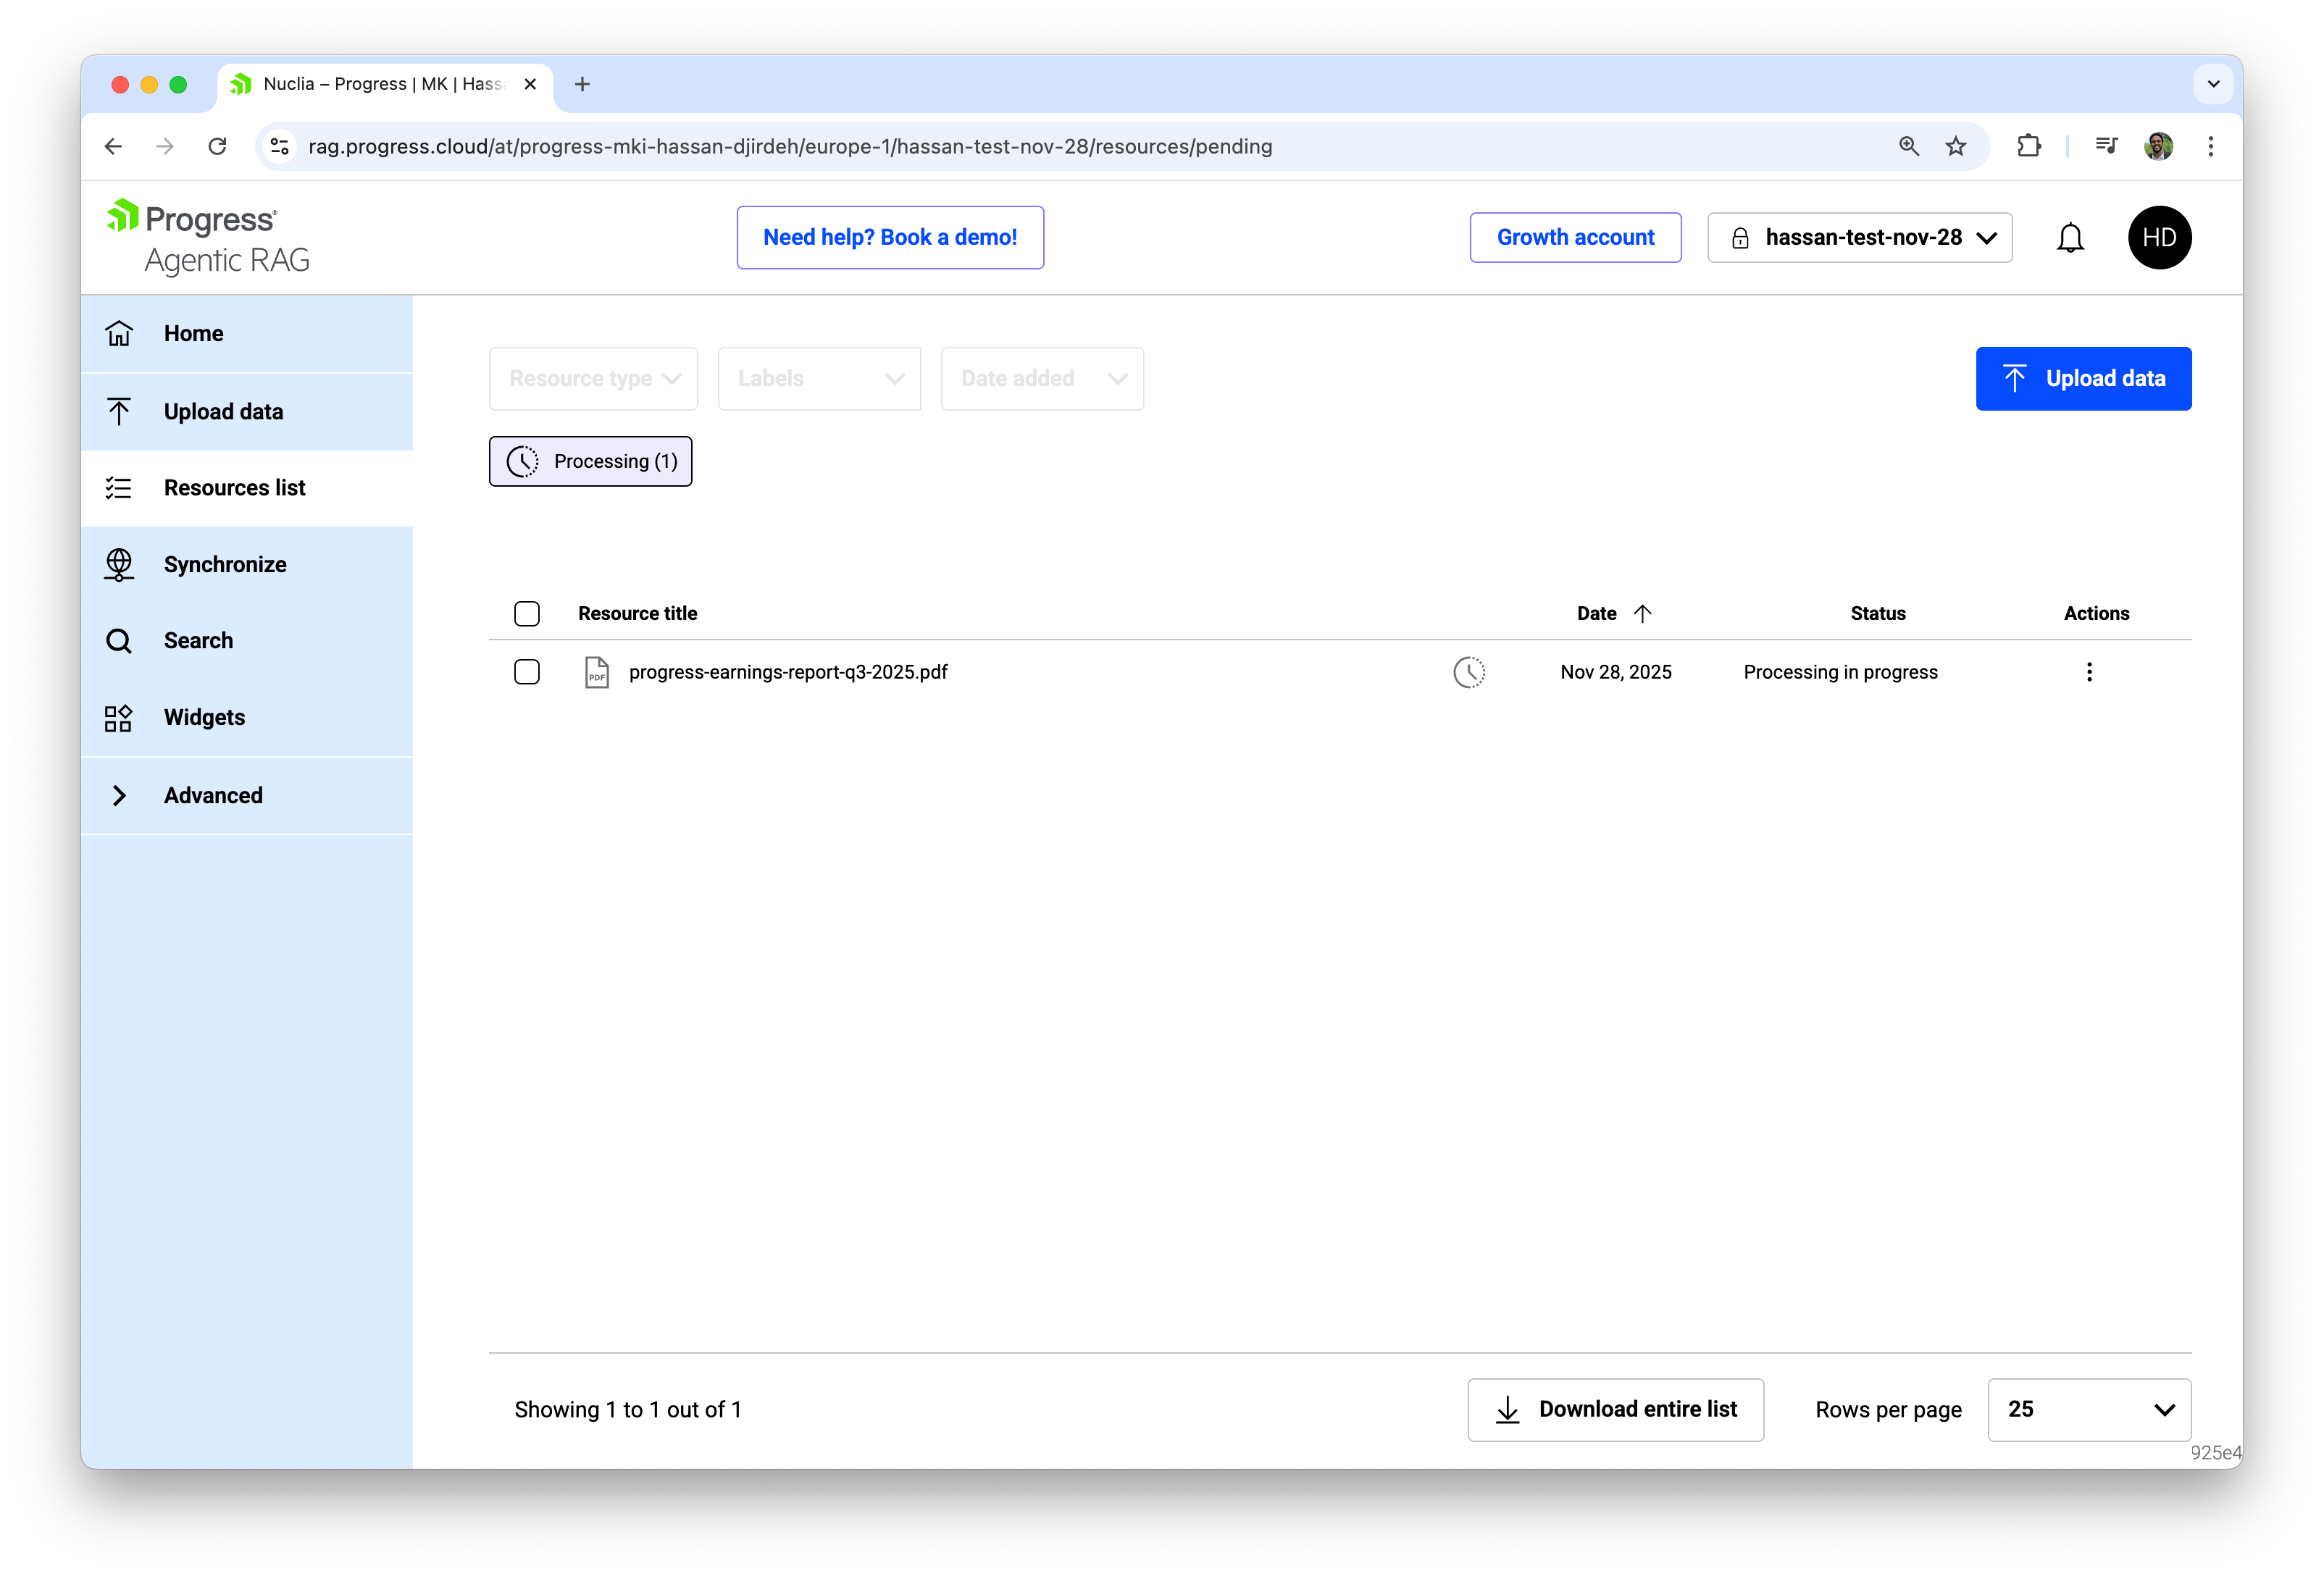Open Widgets via grid icon
The image size is (2324, 1576).
117,717
